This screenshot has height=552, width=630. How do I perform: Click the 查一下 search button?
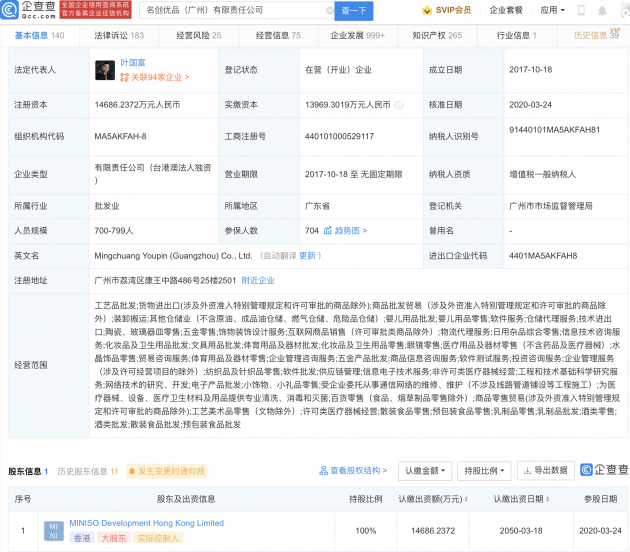pyautogui.click(x=354, y=11)
